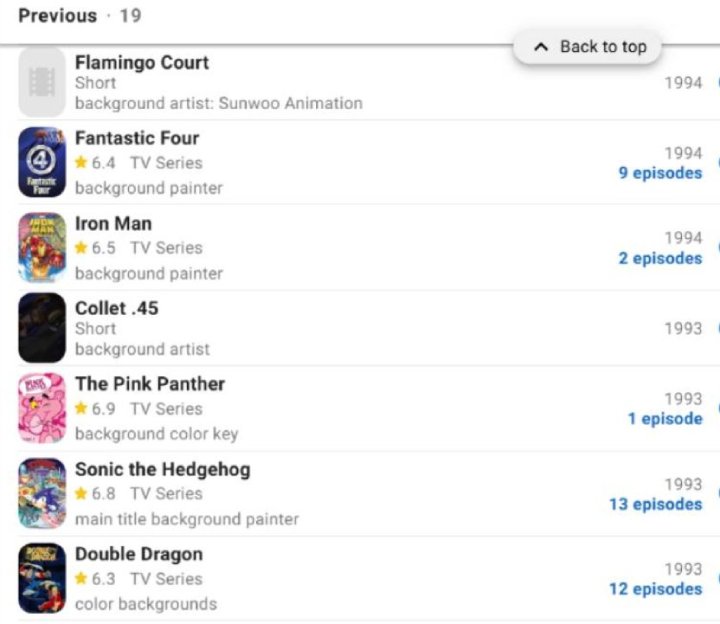Click the Double Dragon 6.3 star rating
The image size is (720, 624).
click(95, 579)
